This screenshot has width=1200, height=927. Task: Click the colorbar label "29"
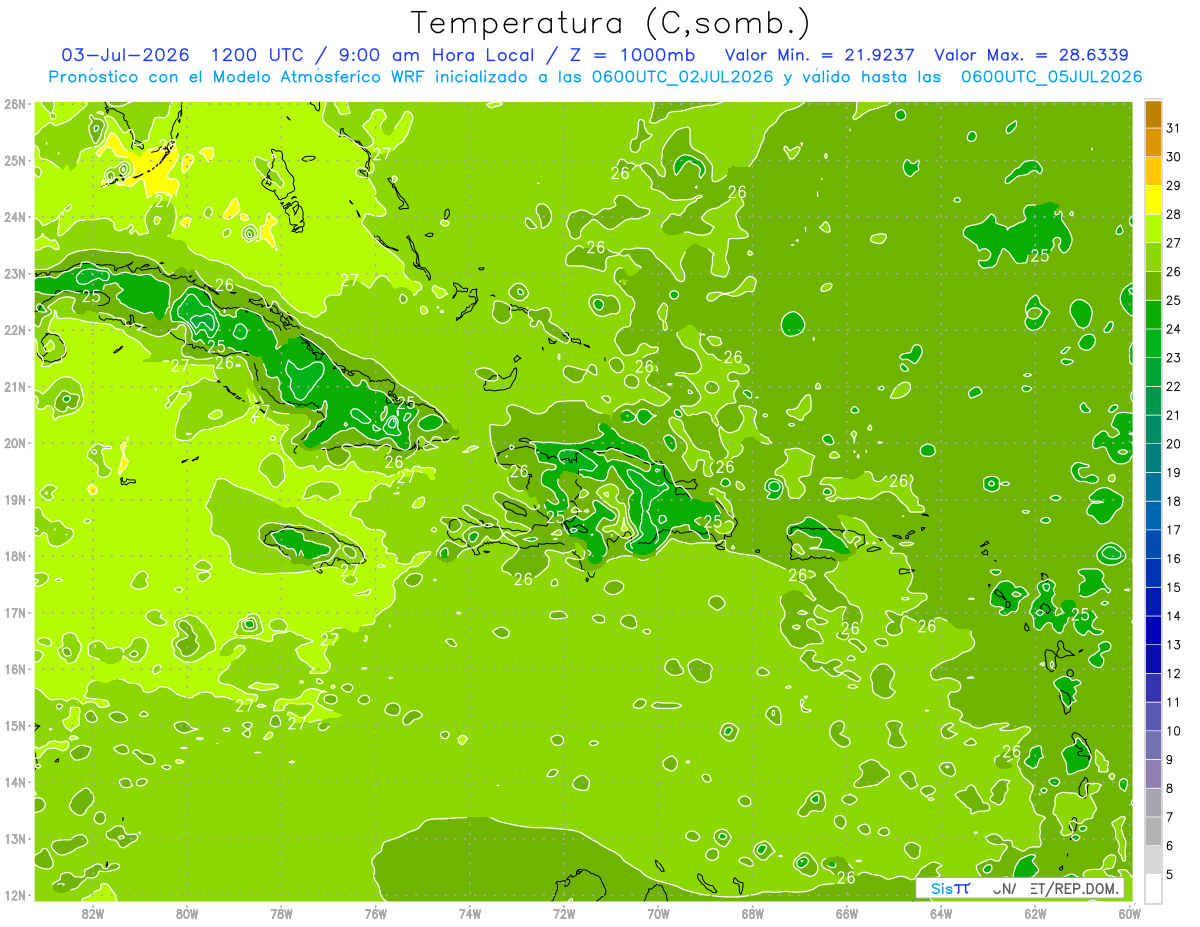coord(1174,186)
